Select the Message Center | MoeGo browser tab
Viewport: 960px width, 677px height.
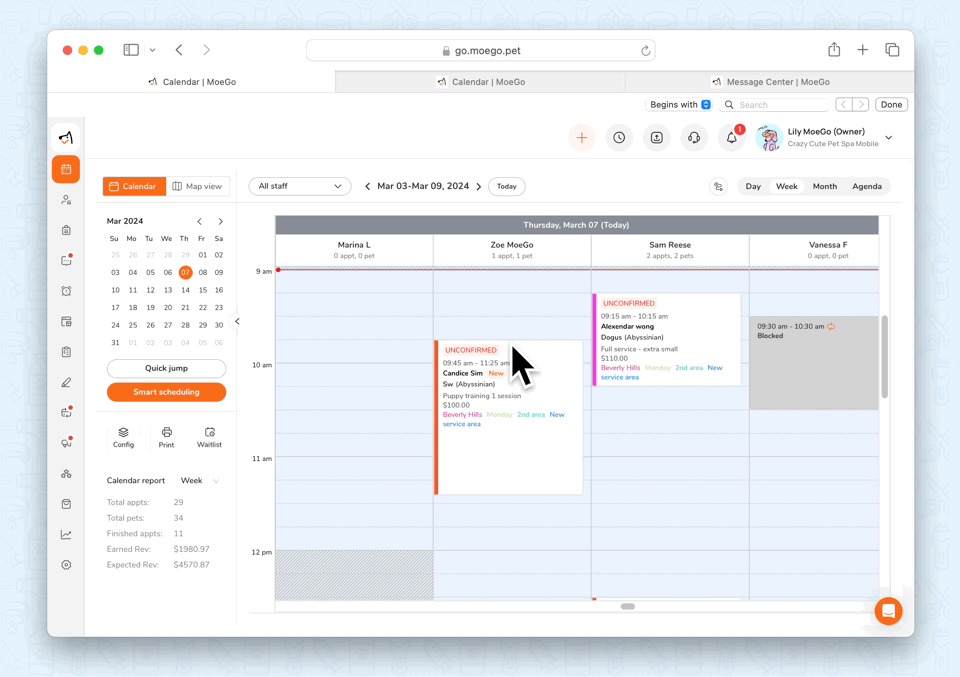point(770,82)
